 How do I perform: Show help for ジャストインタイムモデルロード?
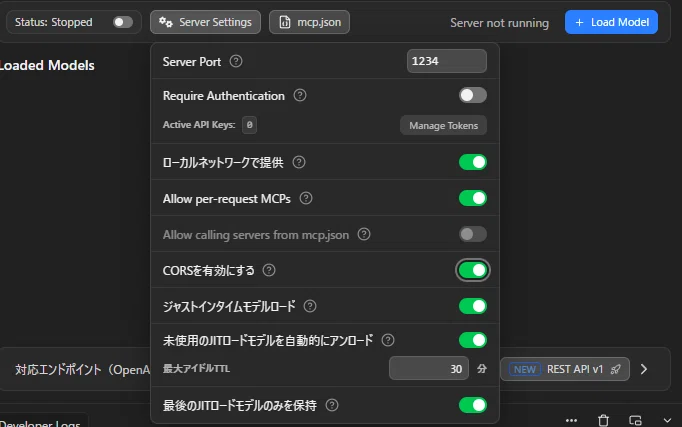pos(310,306)
